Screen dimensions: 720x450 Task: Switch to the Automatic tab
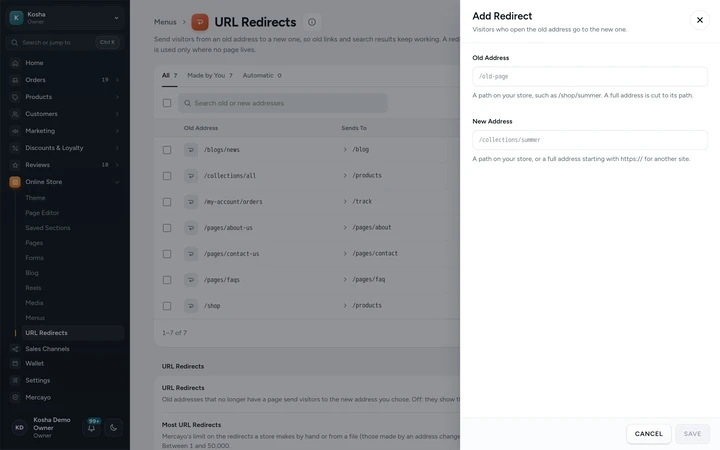click(x=262, y=75)
